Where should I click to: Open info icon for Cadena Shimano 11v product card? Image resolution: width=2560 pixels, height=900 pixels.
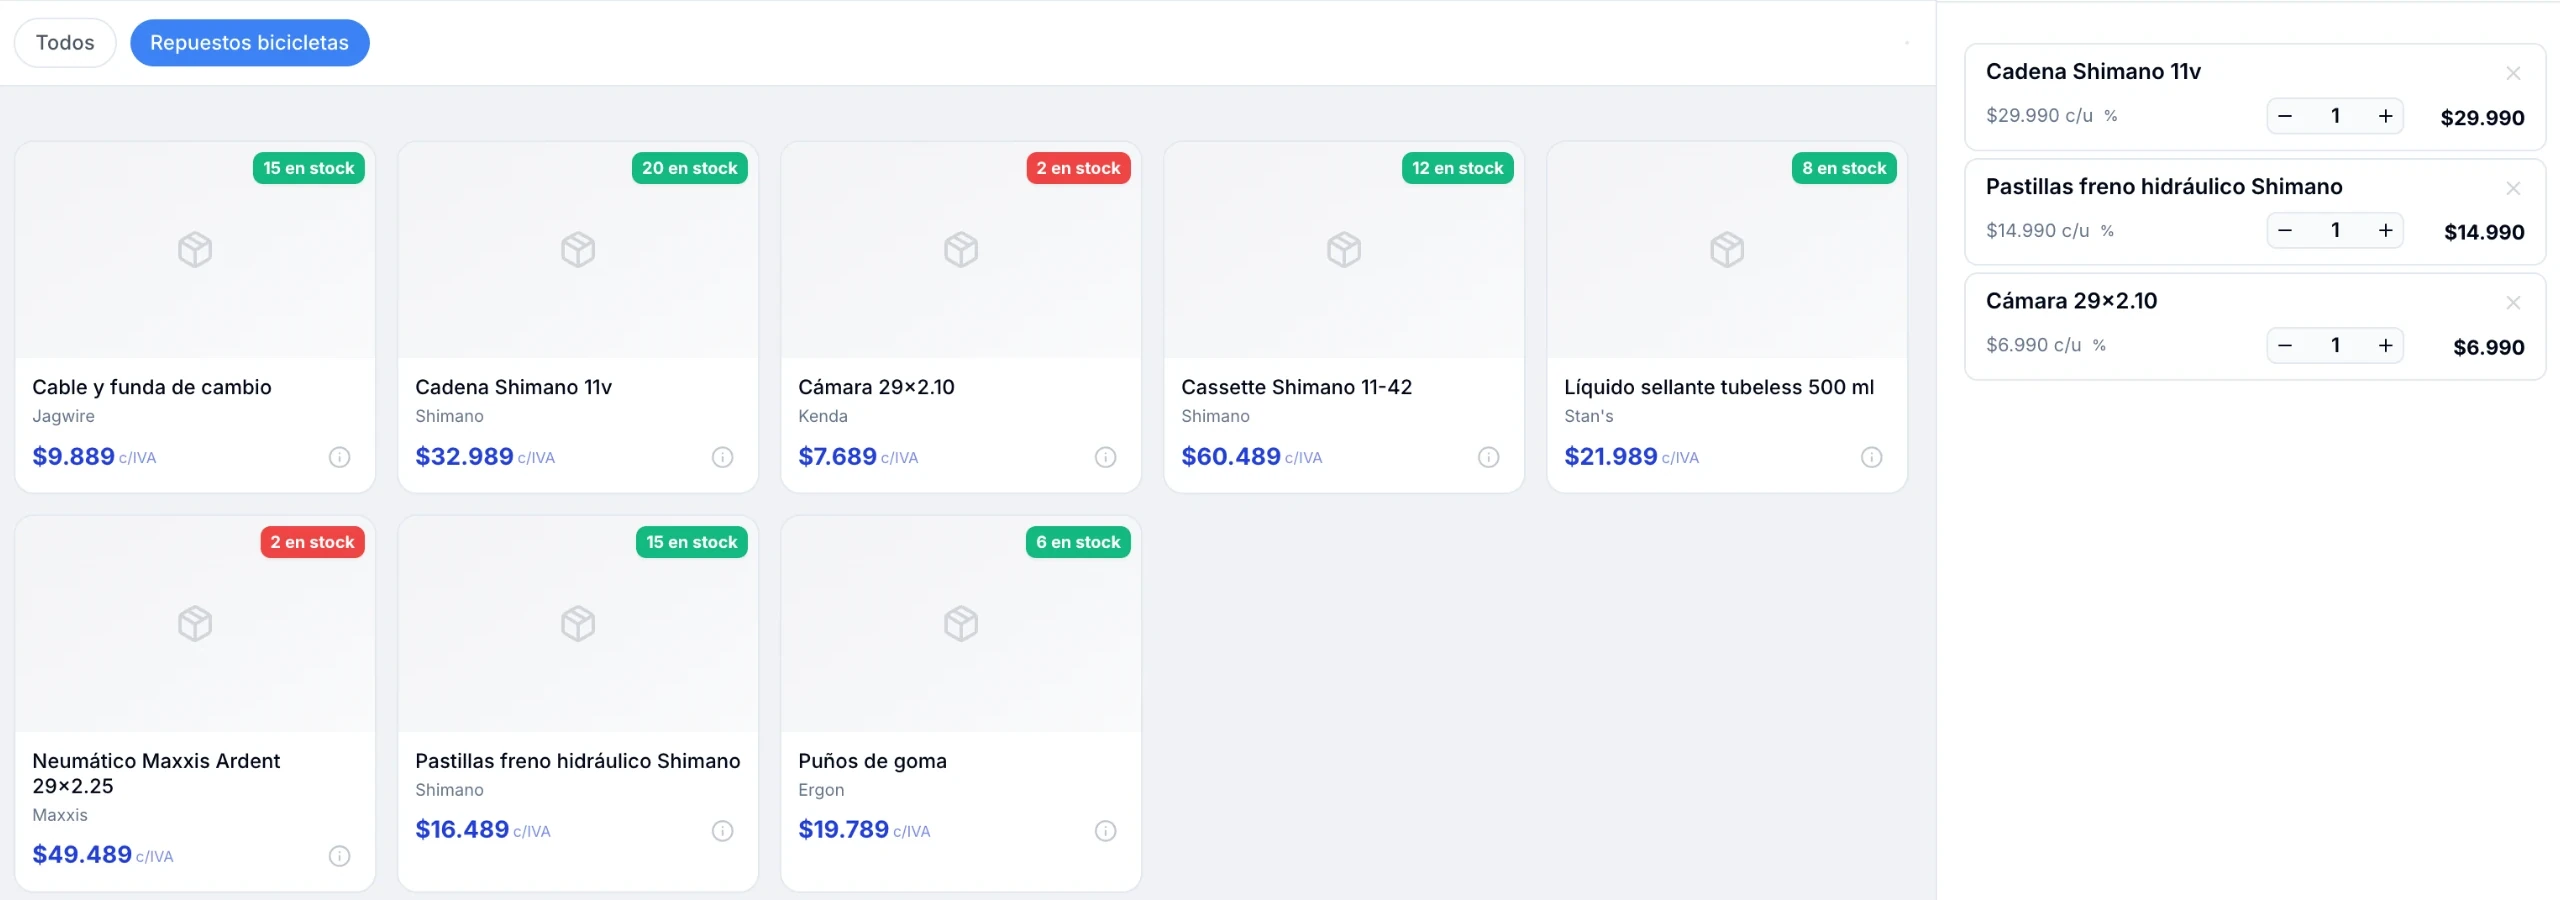coord(723,457)
